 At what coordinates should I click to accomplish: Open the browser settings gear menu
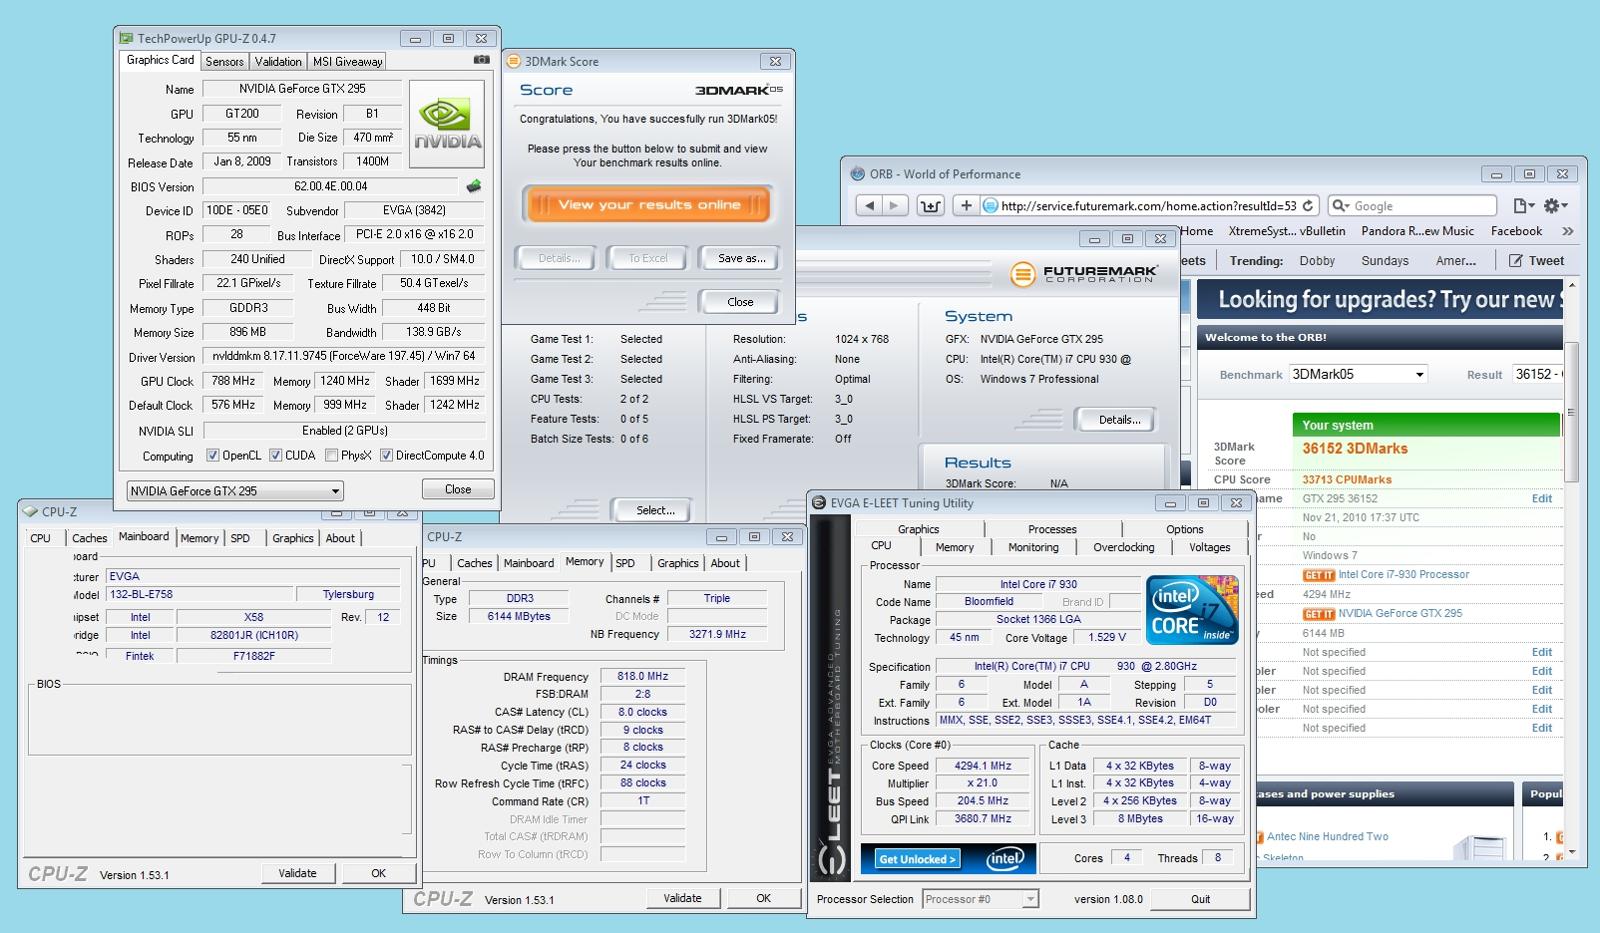point(1556,206)
